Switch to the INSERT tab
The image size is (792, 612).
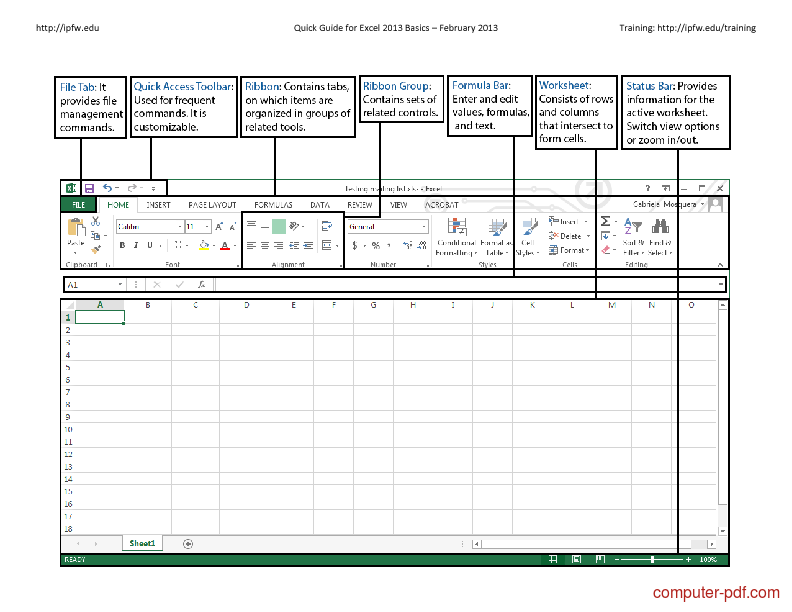point(158,205)
